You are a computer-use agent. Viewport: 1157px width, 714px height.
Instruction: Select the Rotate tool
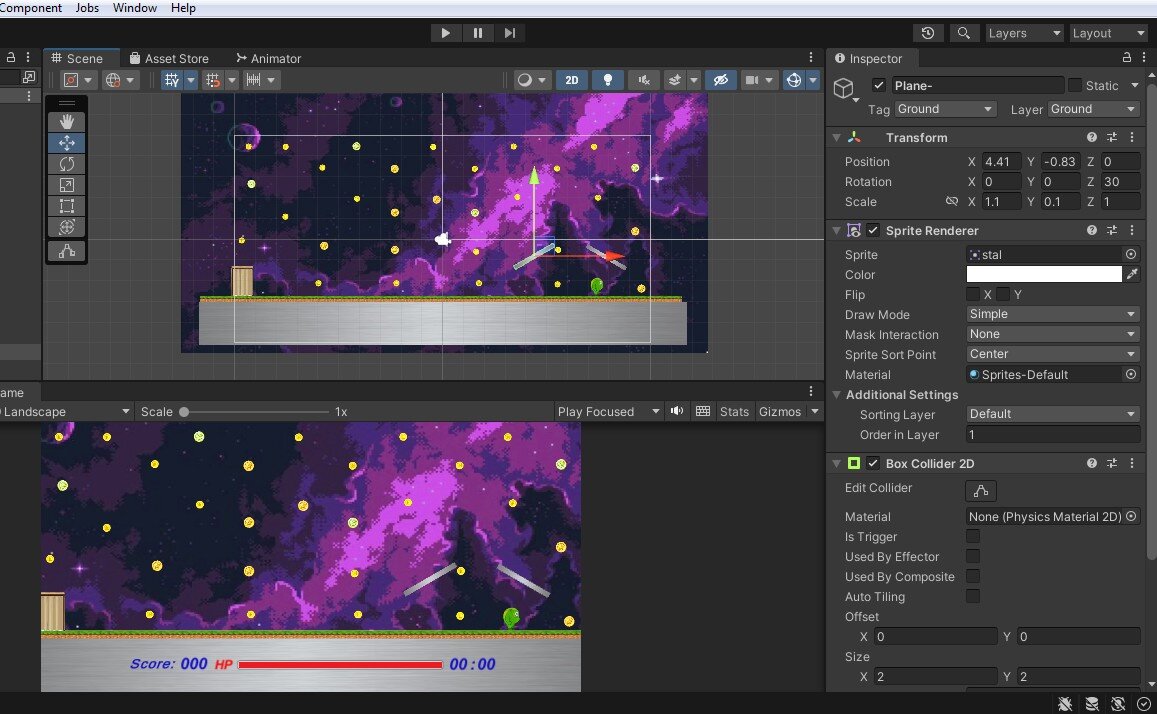coord(66,164)
